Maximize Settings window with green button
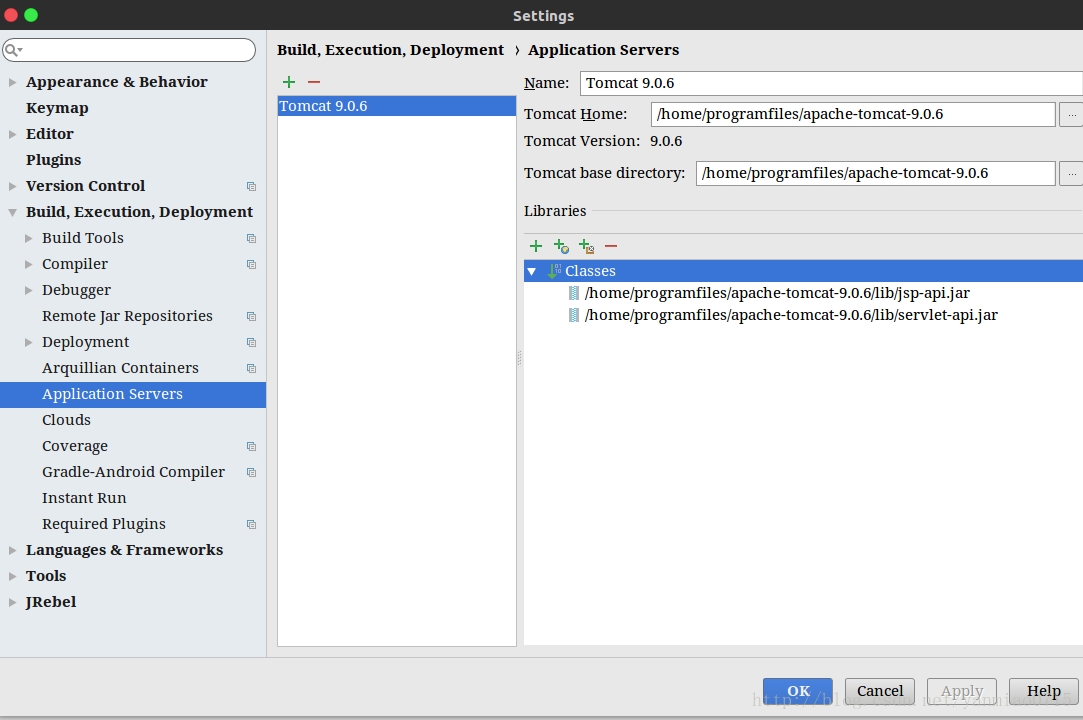This screenshot has width=1083, height=720. pyautogui.click(x=31, y=15)
